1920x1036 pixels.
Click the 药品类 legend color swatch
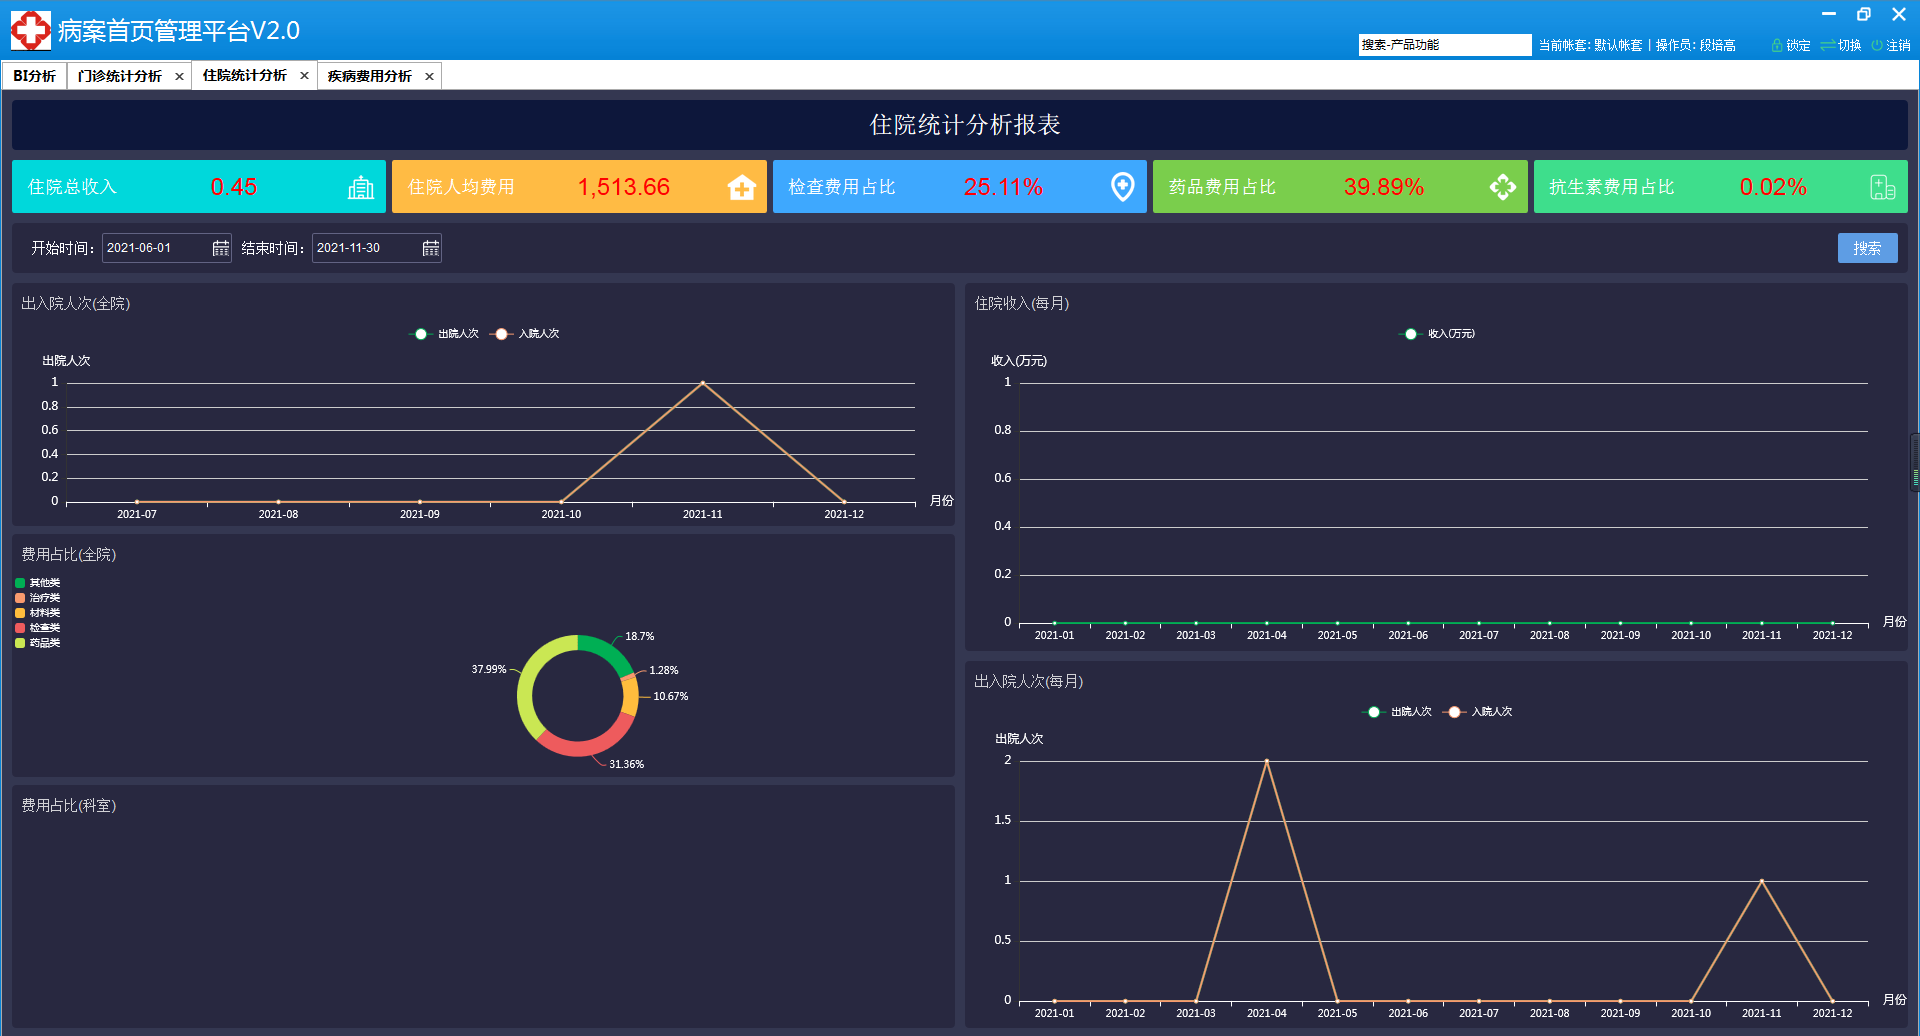[x=20, y=643]
